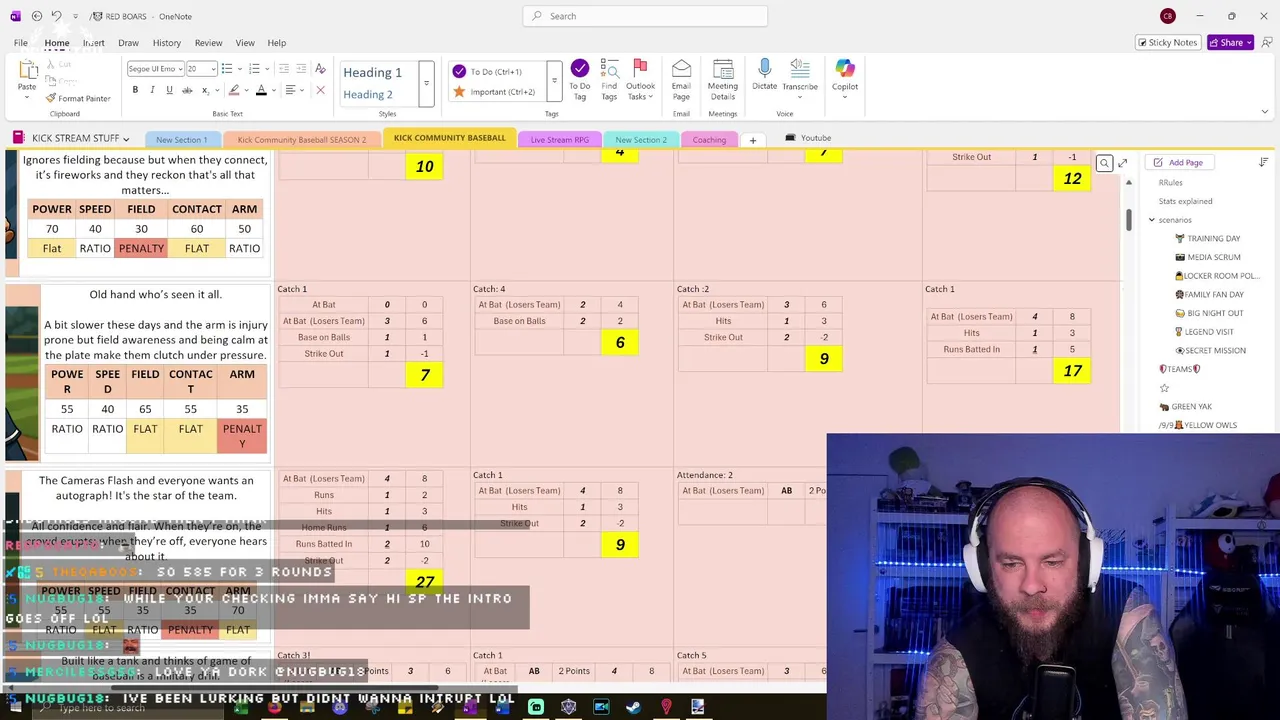
Task: Click the numbered list icon
Action: pos(254,68)
